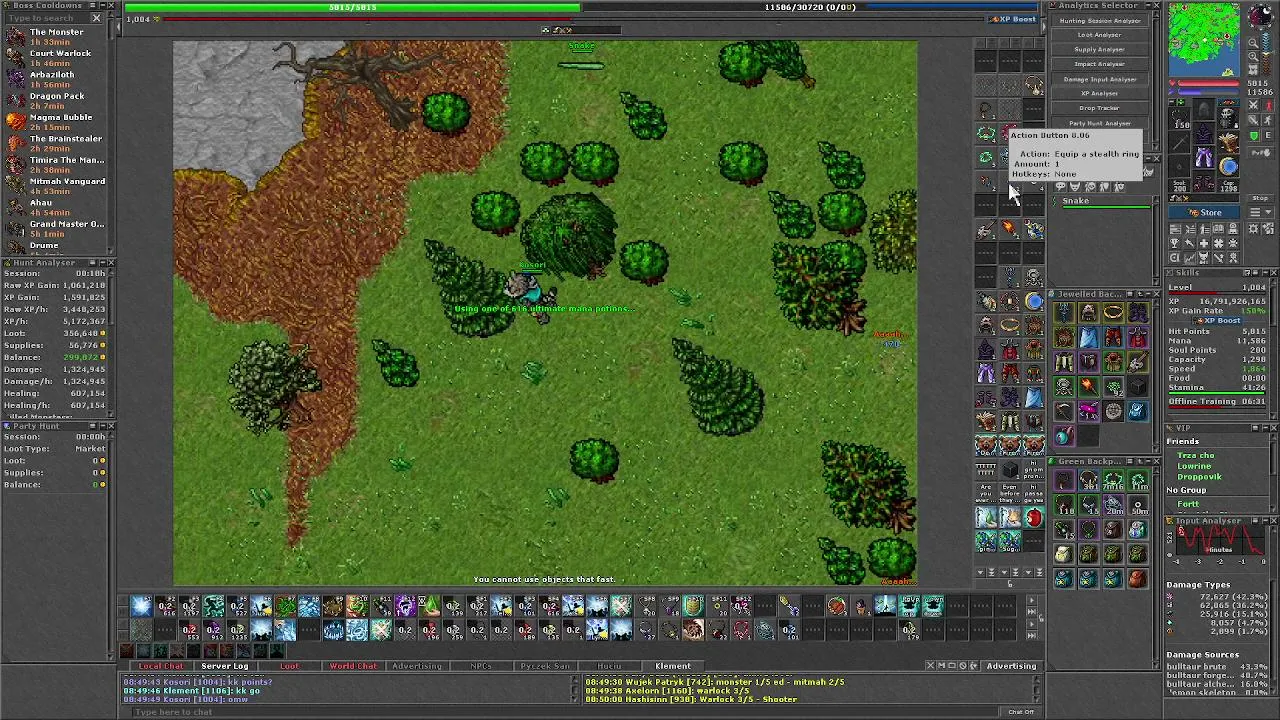Click XP Boost button in top bar
The image size is (1280, 720).
[x=1014, y=19]
